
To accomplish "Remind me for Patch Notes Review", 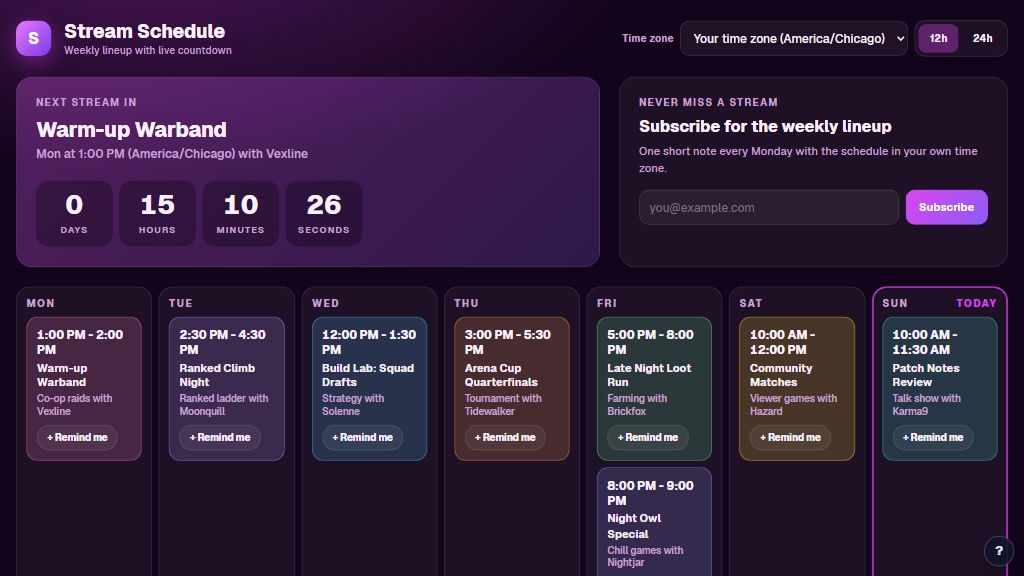I will tap(933, 438).
